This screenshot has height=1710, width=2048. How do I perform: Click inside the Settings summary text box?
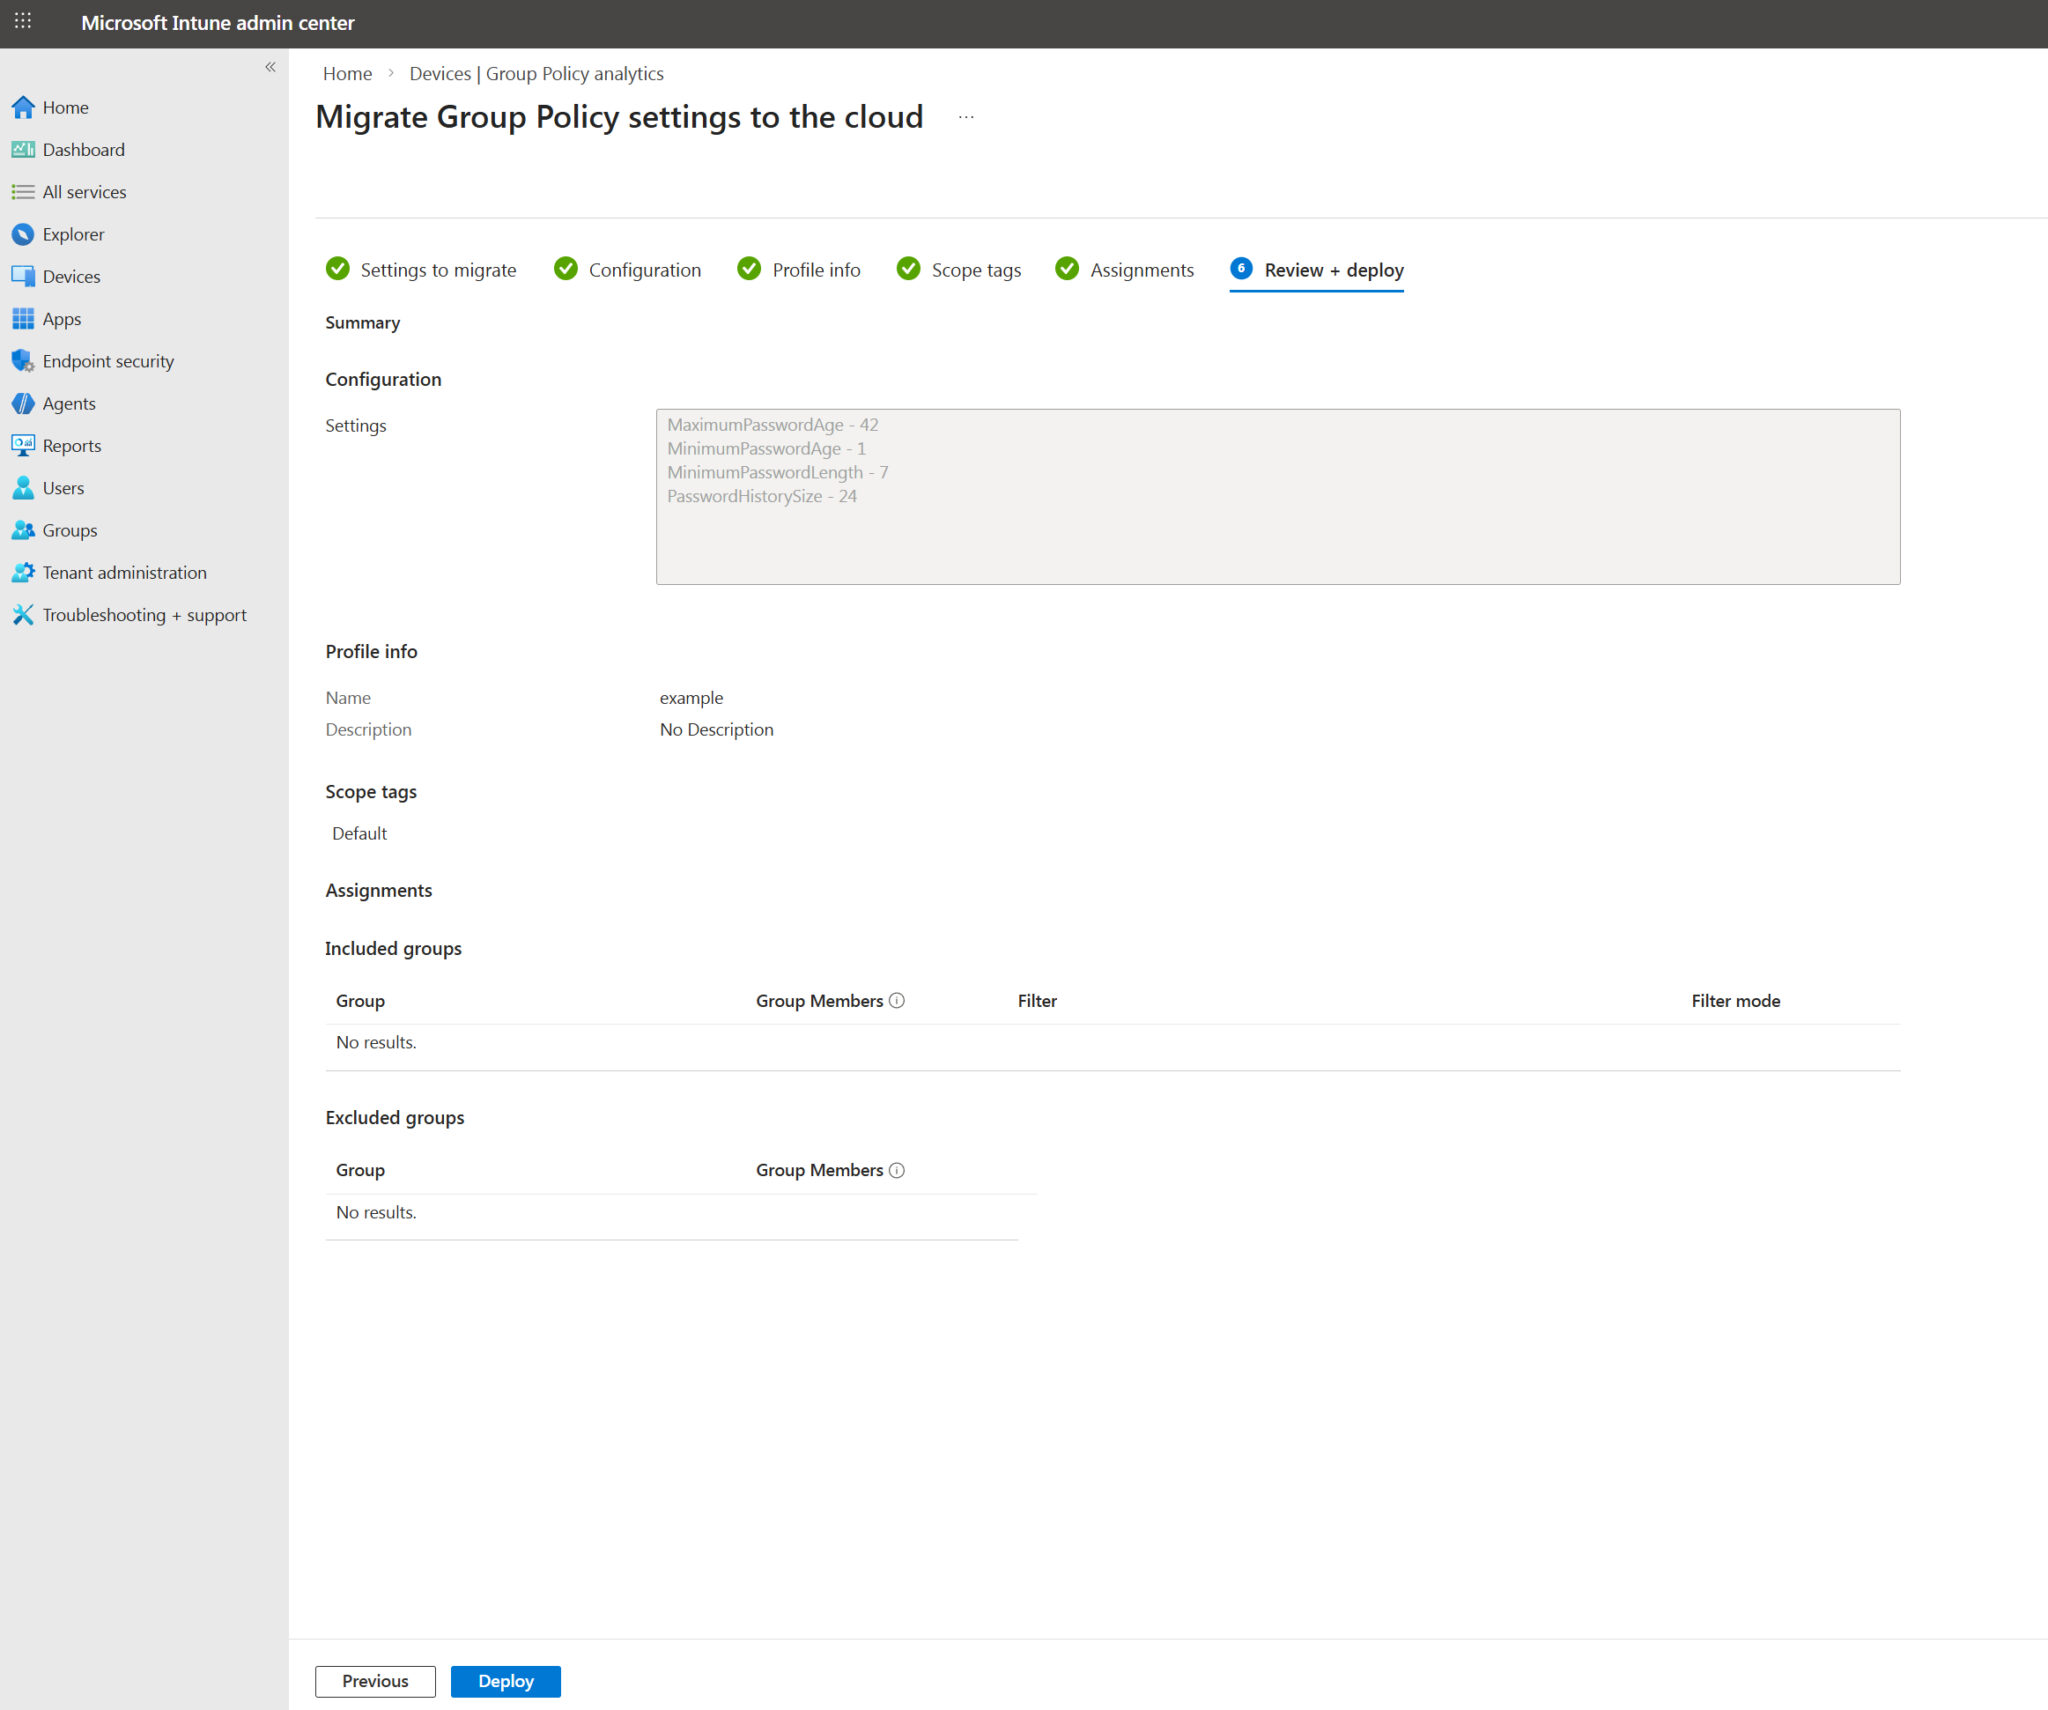[x=1278, y=497]
